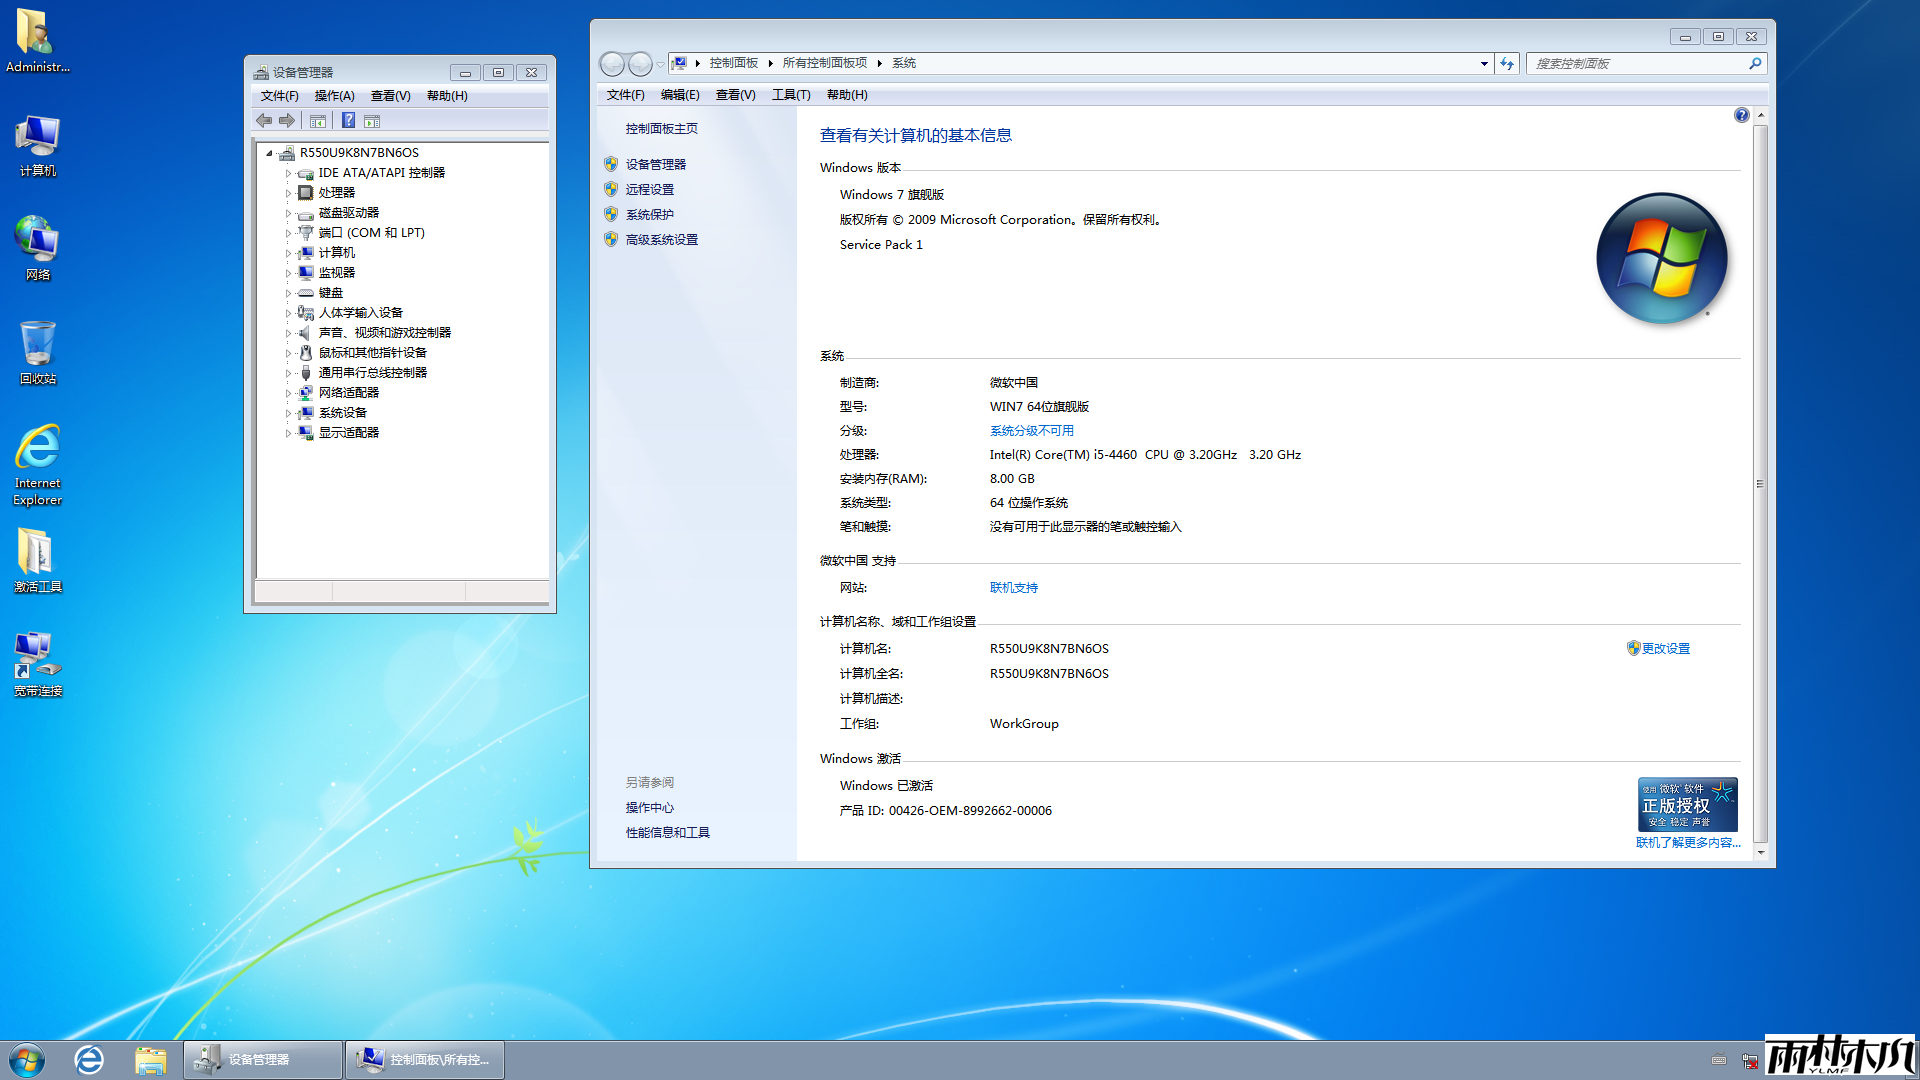The image size is (1920, 1080).
Task: Open 高级系统设置 in the left sidebar
Action: click(x=661, y=240)
